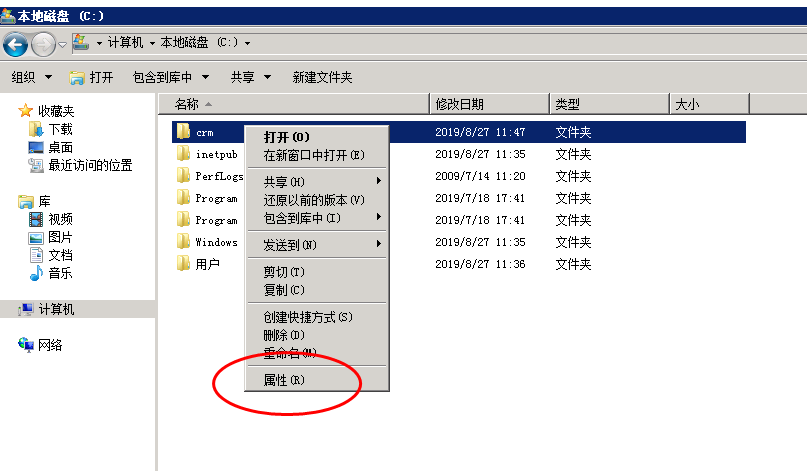Viewport: 807px width, 471px height.
Task: Sort by 名称 column header
Action: (x=293, y=104)
